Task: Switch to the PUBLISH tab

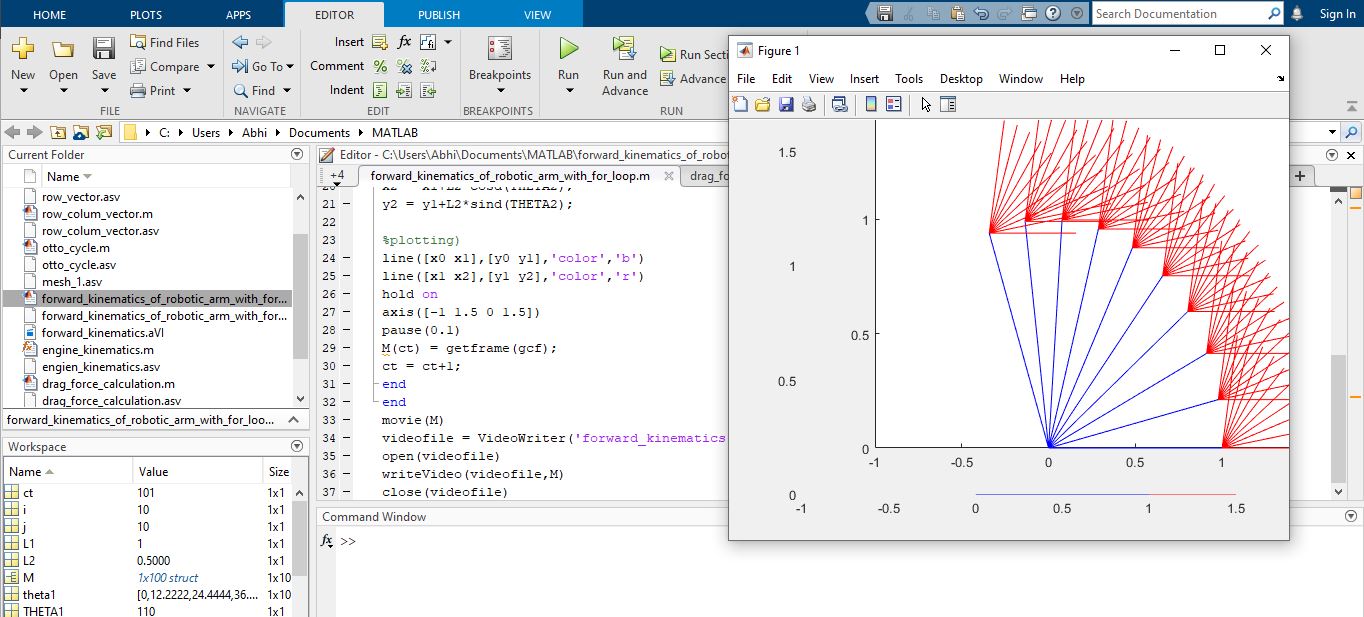Action: [x=438, y=15]
